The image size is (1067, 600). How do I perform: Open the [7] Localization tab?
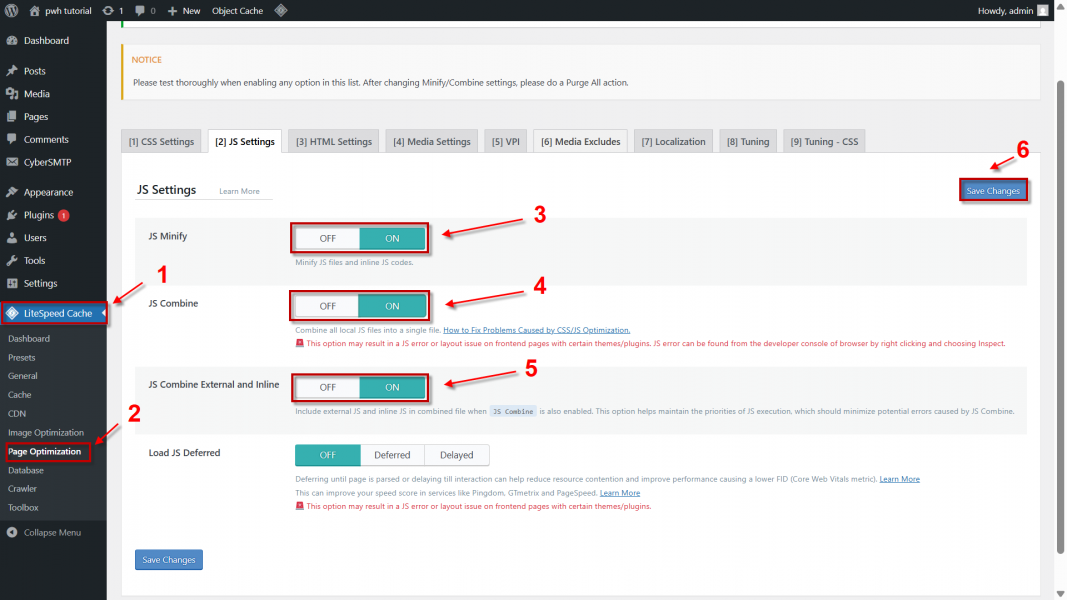[673, 141]
